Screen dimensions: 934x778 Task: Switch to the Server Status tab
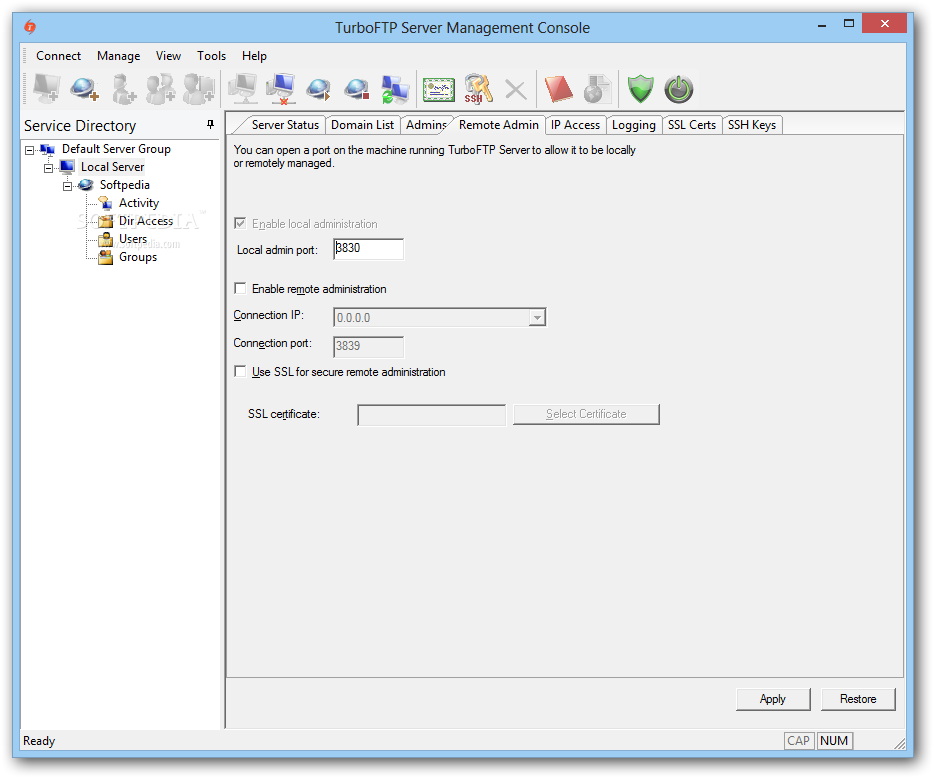tap(285, 125)
